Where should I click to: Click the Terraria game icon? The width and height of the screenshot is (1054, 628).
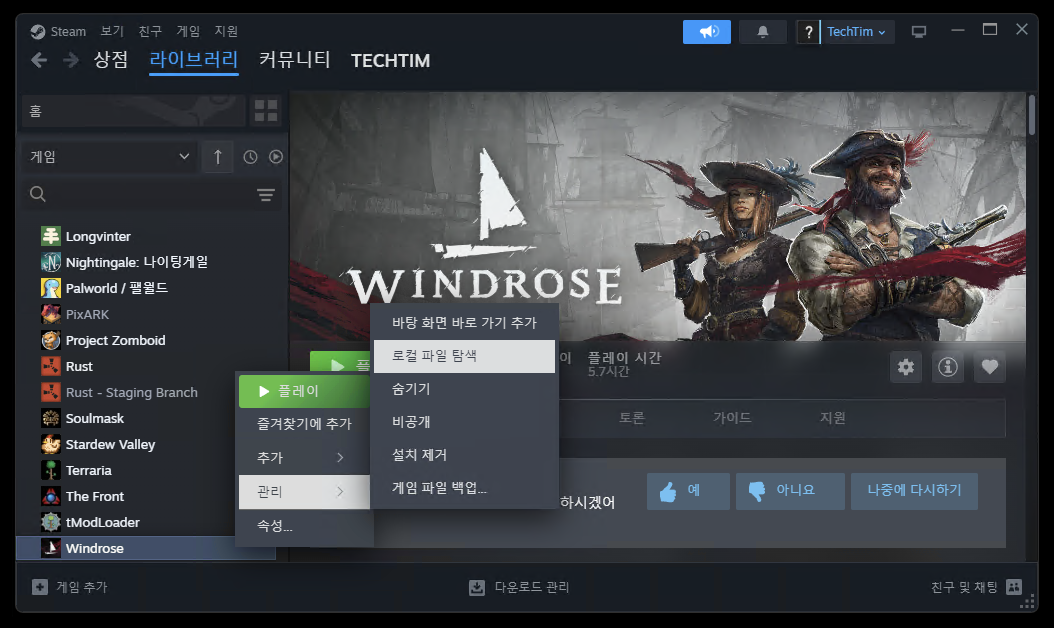coord(50,470)
